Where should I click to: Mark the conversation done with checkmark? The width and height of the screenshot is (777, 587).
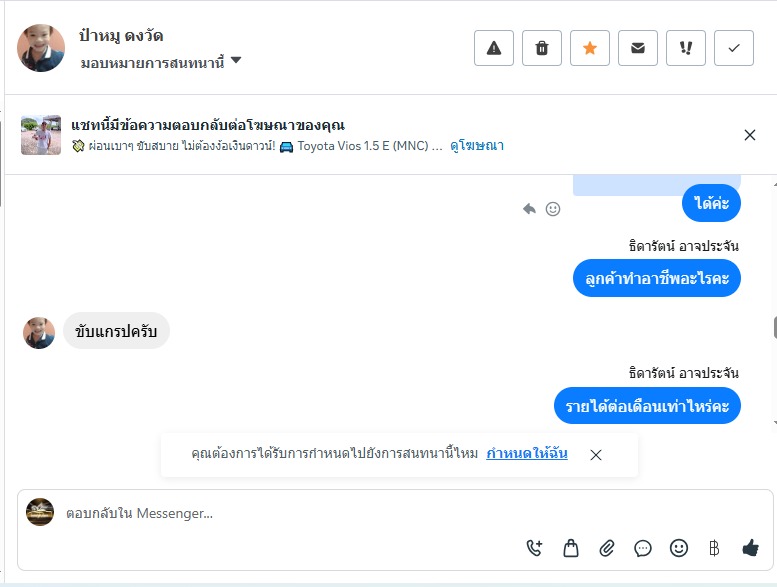pos(734,48)
